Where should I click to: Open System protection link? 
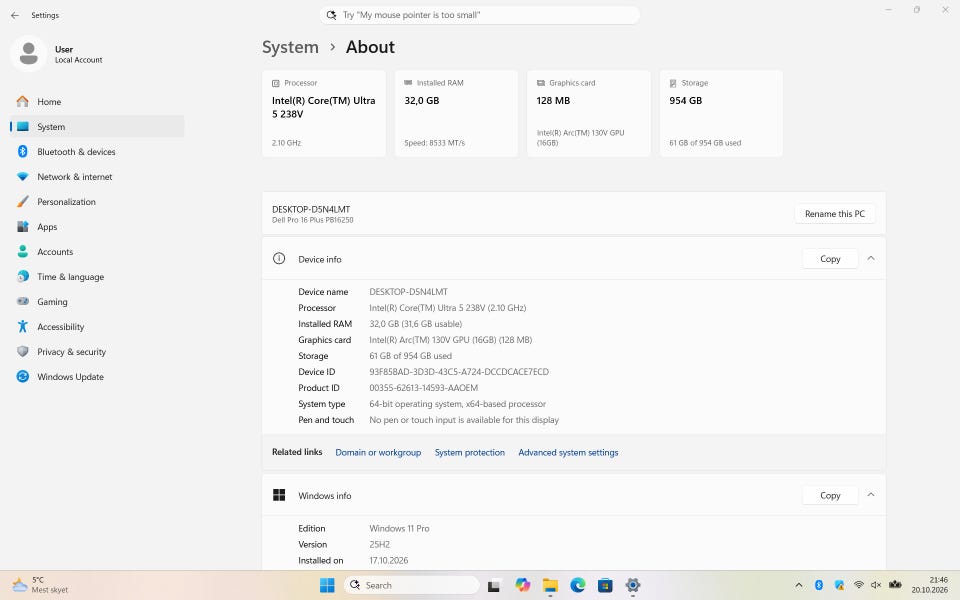click(470, 452)
